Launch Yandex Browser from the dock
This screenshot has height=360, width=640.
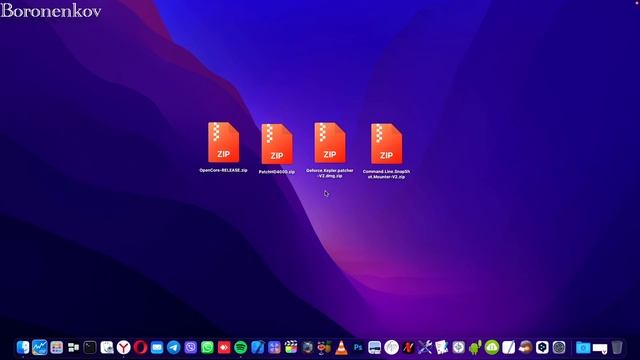coord(123,347)
